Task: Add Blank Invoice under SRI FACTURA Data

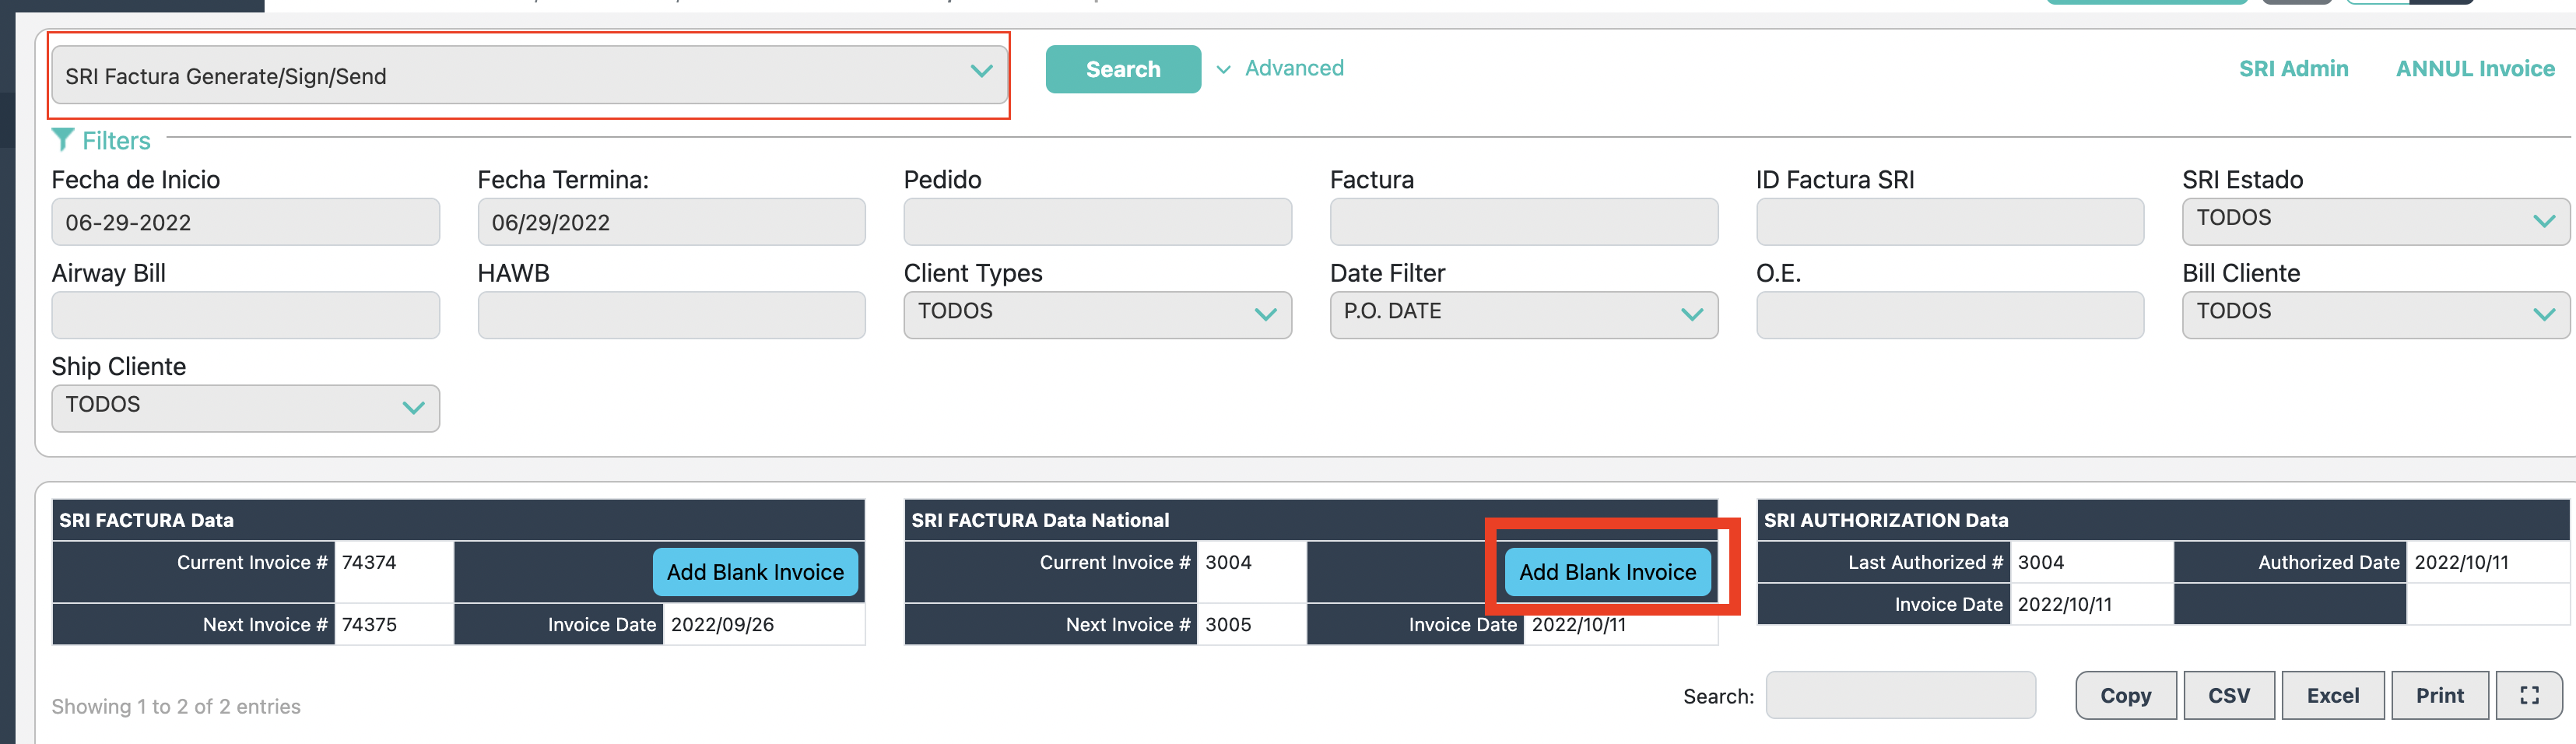Action: pos(754,572)
